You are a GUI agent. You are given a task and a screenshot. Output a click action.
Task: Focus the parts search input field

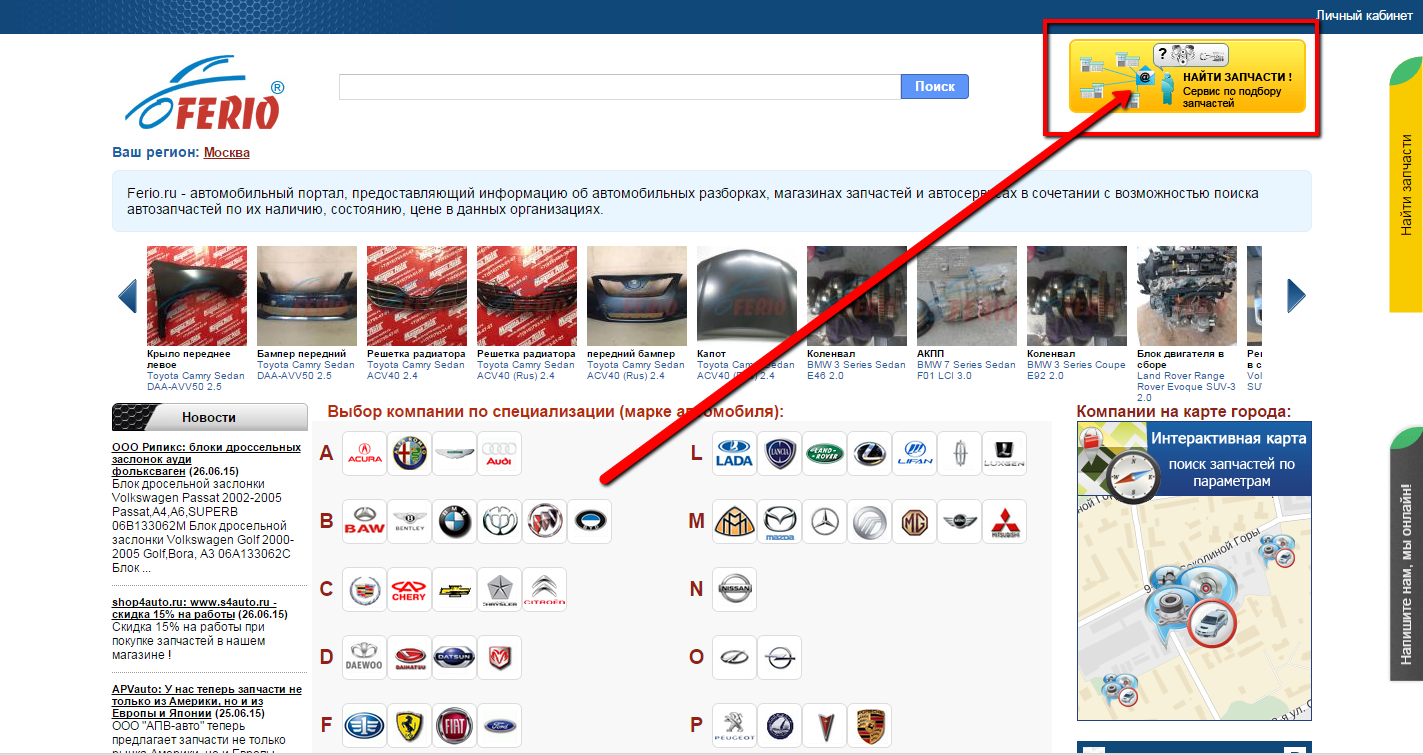pyautogui.click(x=620, y=87)
